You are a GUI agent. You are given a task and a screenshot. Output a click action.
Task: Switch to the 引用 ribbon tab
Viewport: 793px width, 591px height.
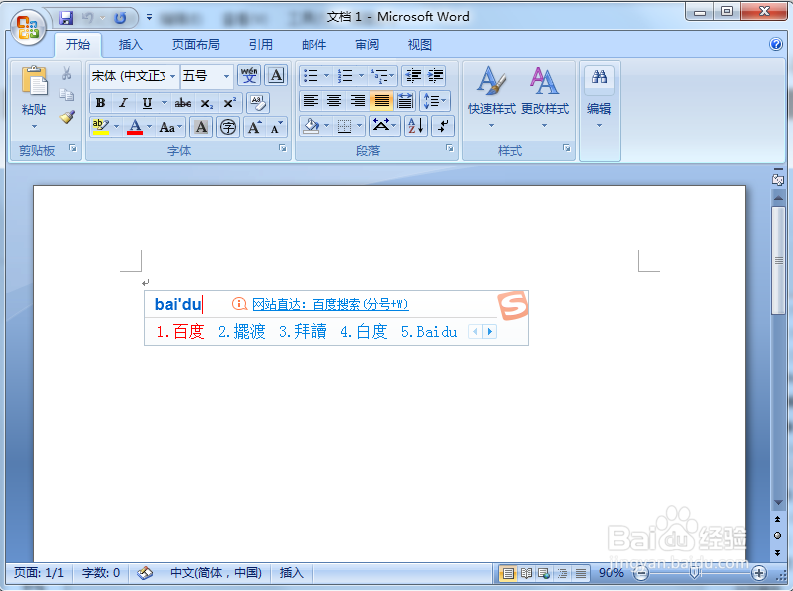(x=260, y=44)
